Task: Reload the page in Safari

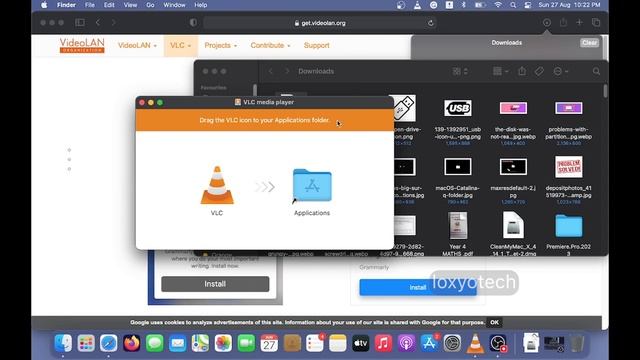Action: pos(431,23)
